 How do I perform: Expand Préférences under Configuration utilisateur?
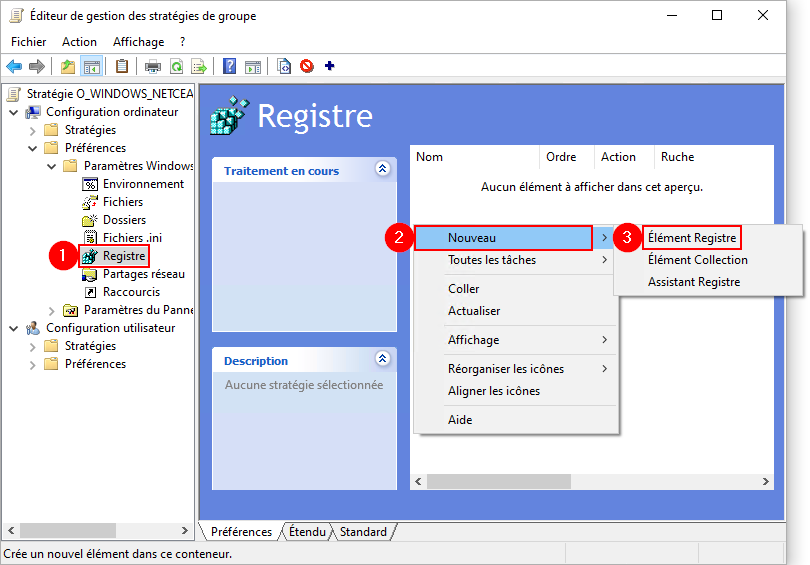(33, 365)
